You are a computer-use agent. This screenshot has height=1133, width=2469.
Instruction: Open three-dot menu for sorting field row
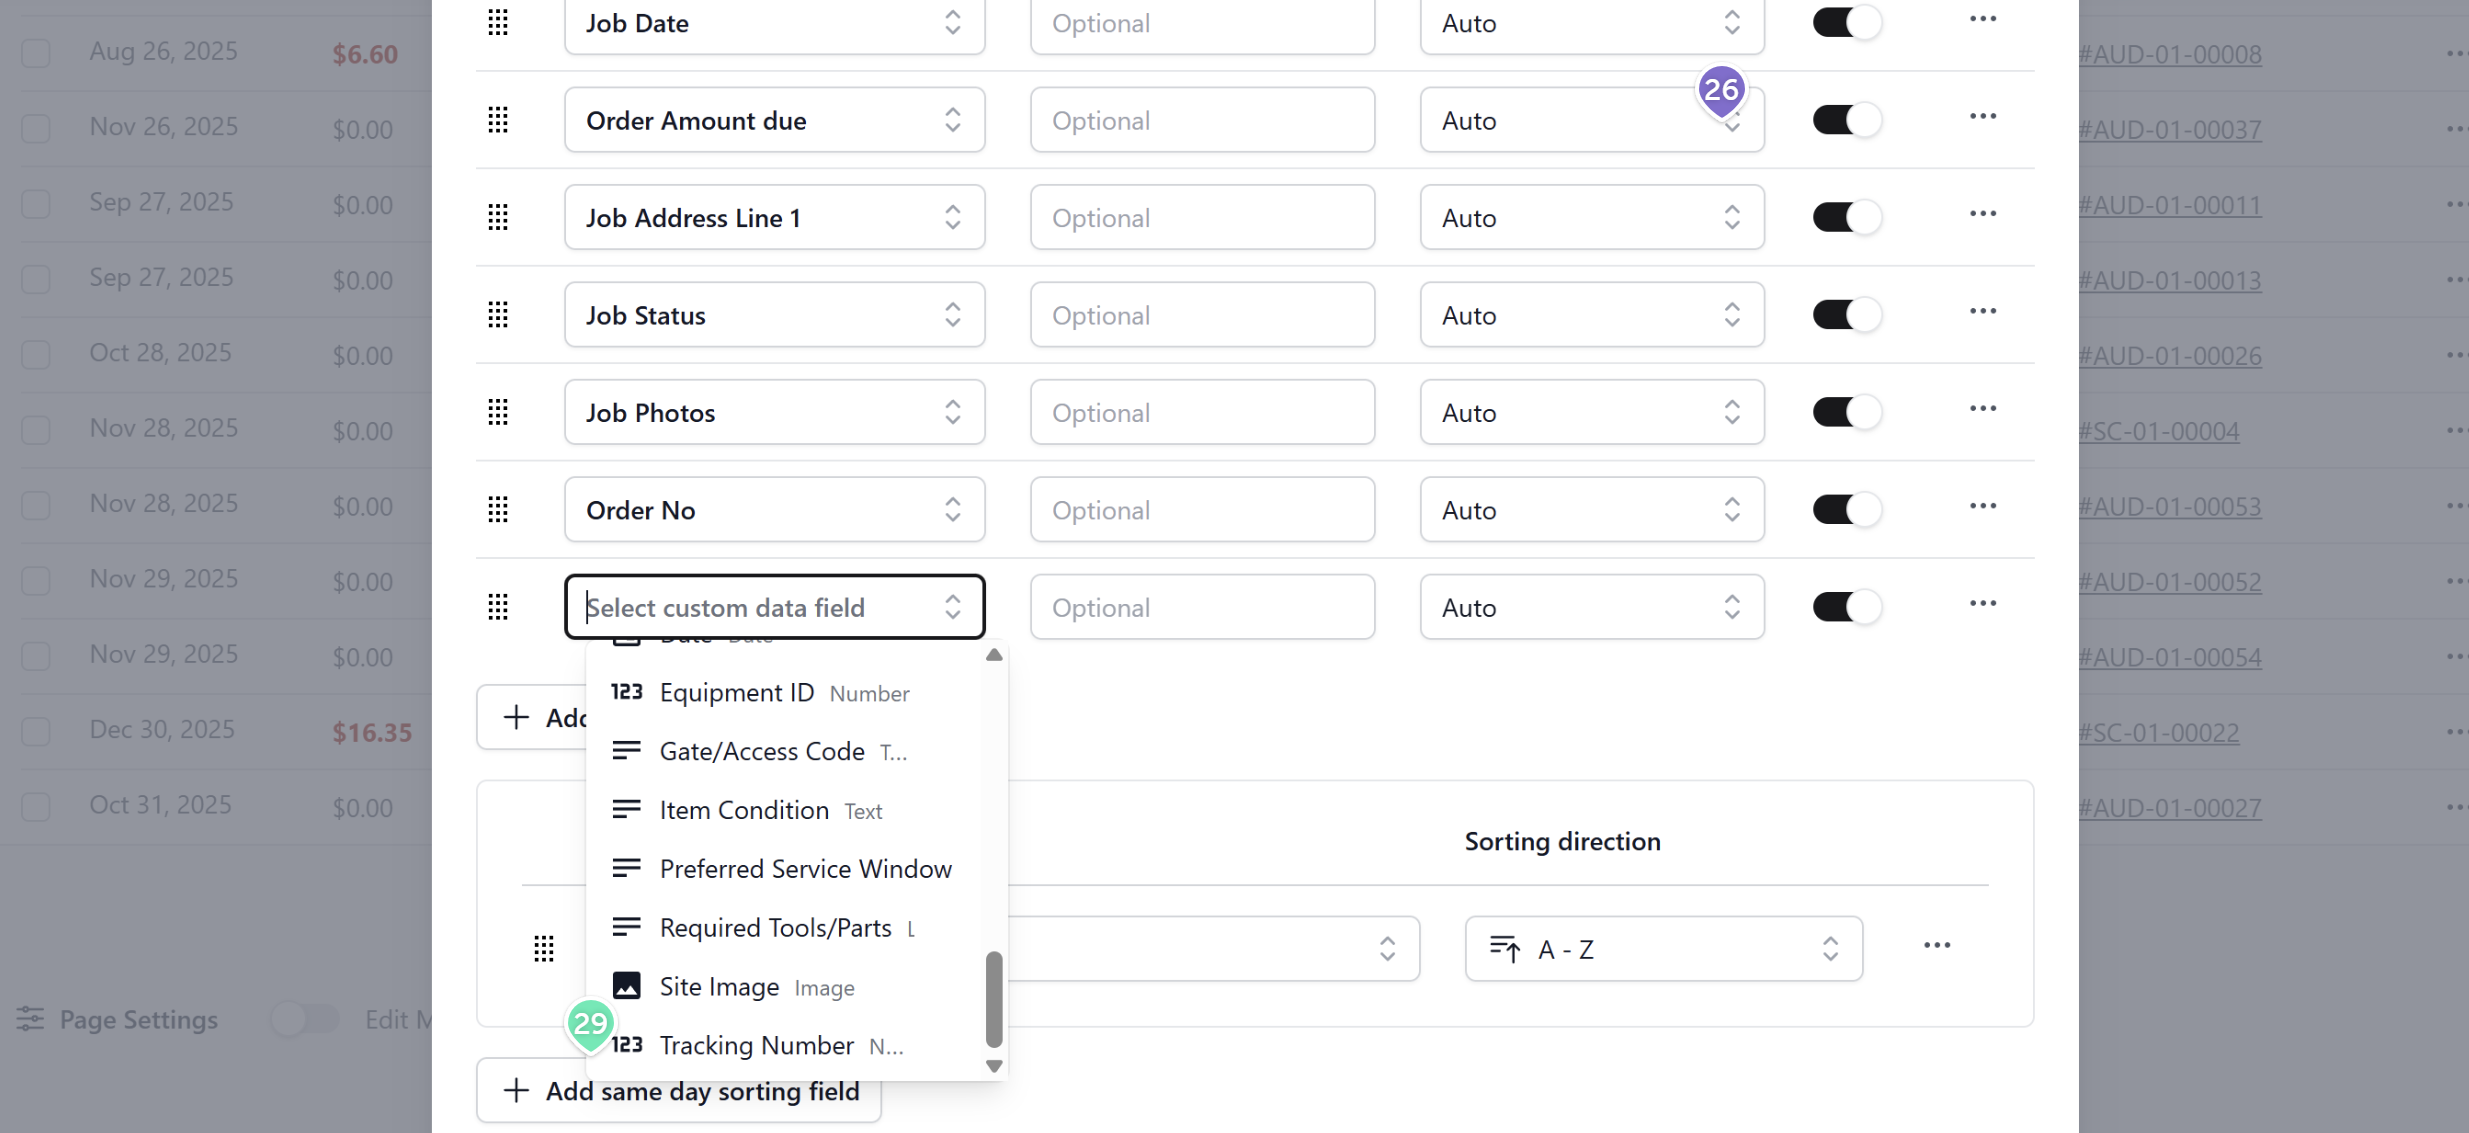1936,946
